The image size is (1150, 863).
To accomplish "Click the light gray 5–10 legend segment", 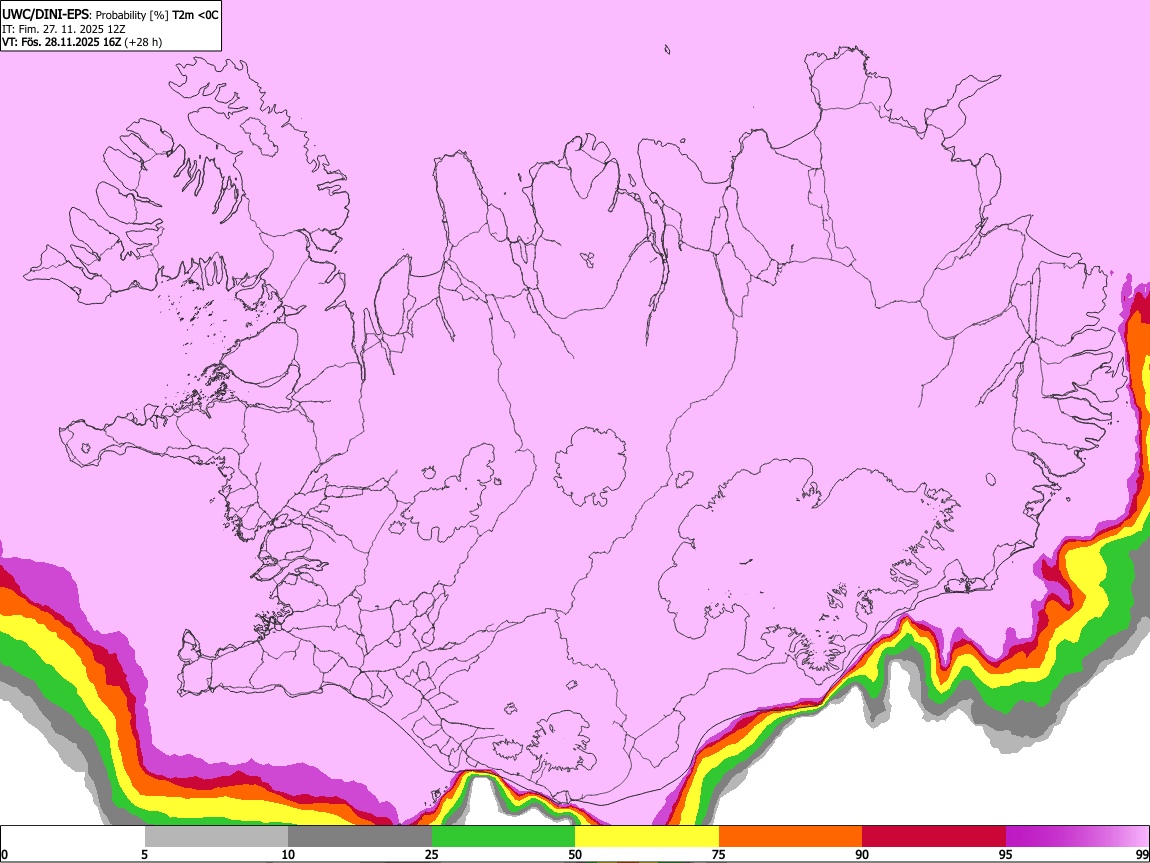I will (216, 837).
